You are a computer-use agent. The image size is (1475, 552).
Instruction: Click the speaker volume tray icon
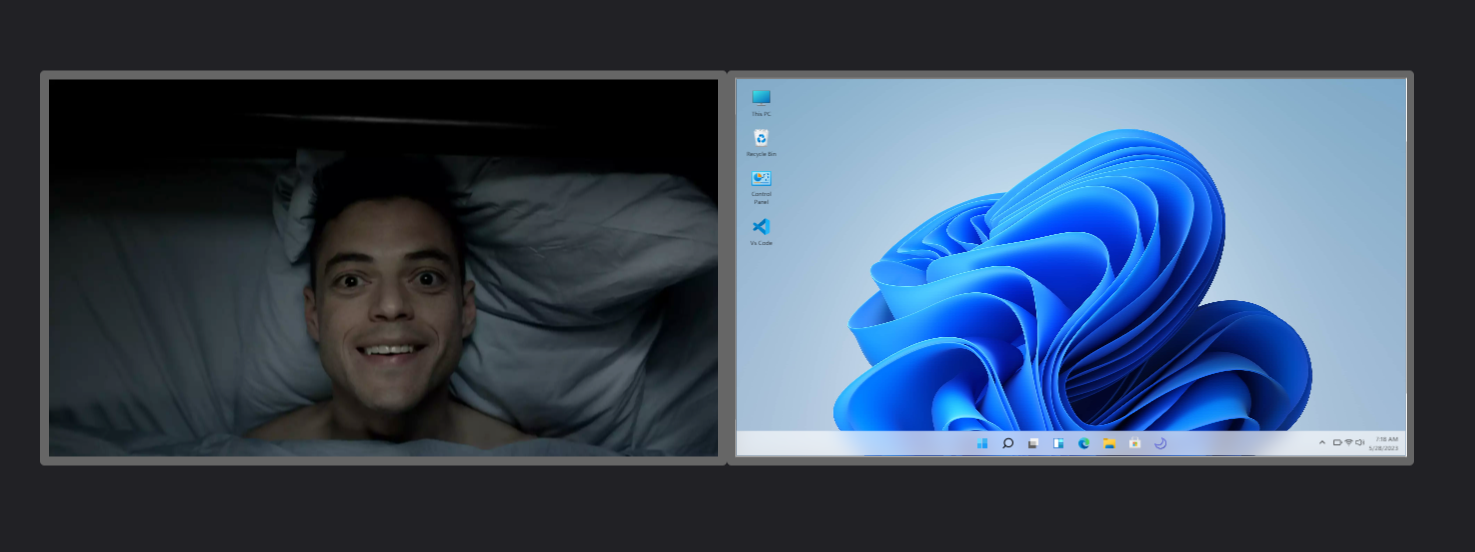[1359, 442]
